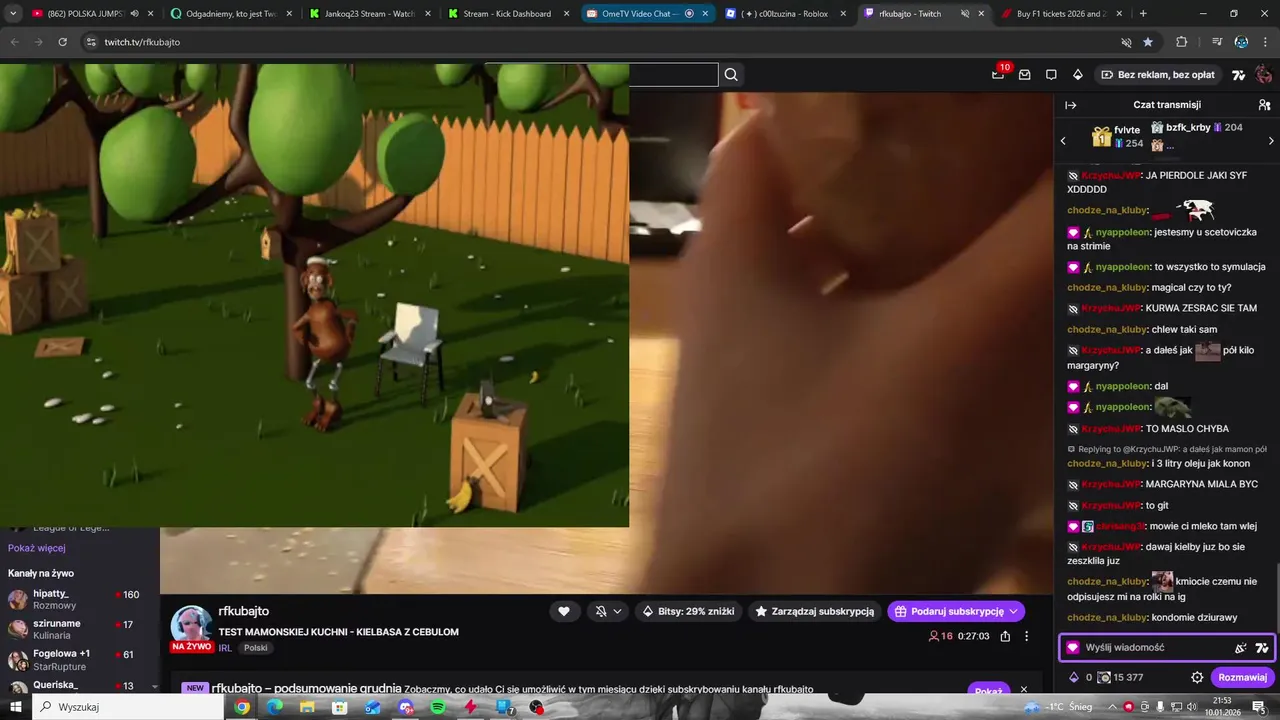Switch to c00lzuzina Roblox tab
Image resolution: width=1280 pixels, height=720 pixels.
tap(785, 14)
